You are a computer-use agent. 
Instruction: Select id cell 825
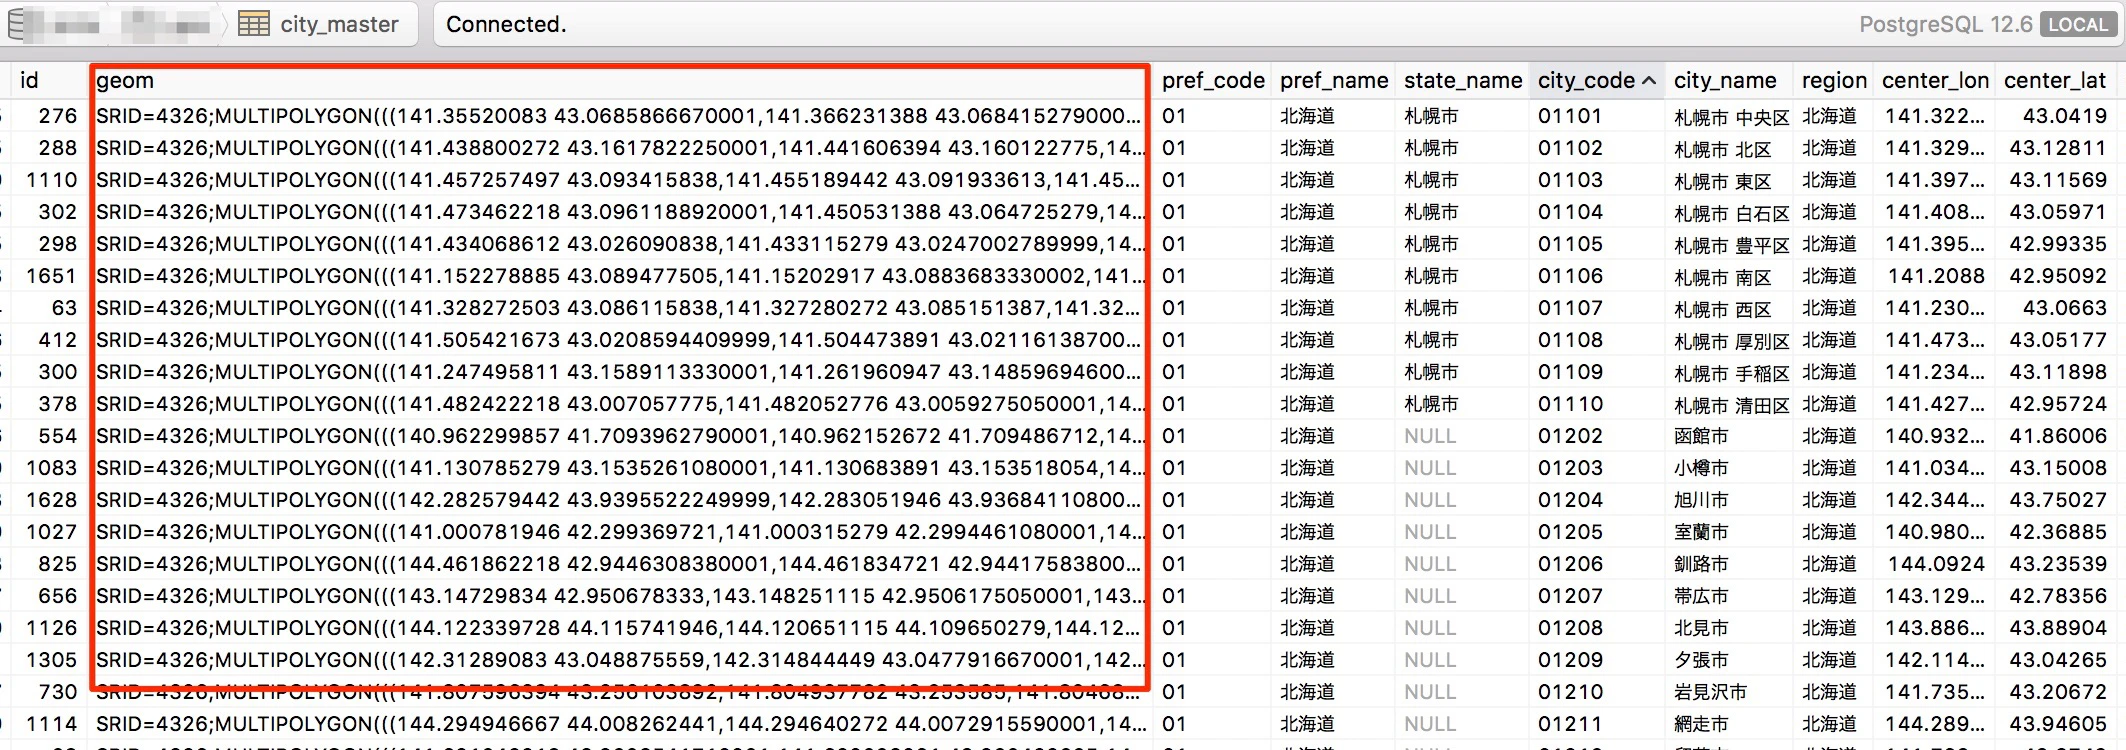(x=57, y=564)
